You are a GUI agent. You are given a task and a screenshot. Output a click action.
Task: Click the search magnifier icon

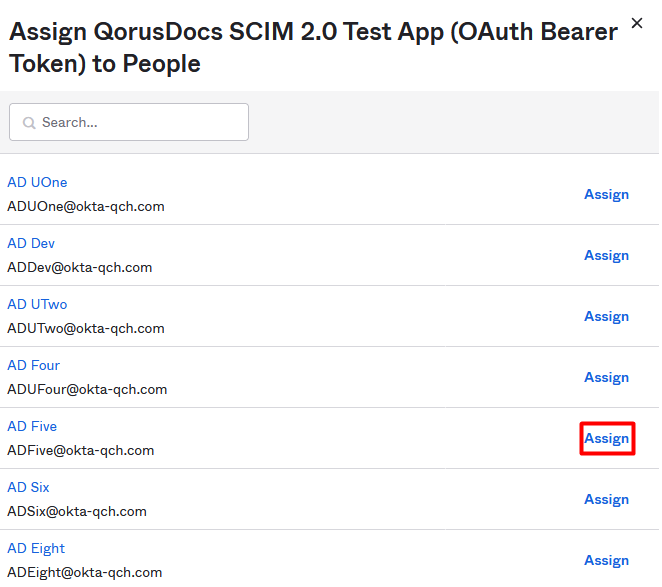tap(29, 122)
